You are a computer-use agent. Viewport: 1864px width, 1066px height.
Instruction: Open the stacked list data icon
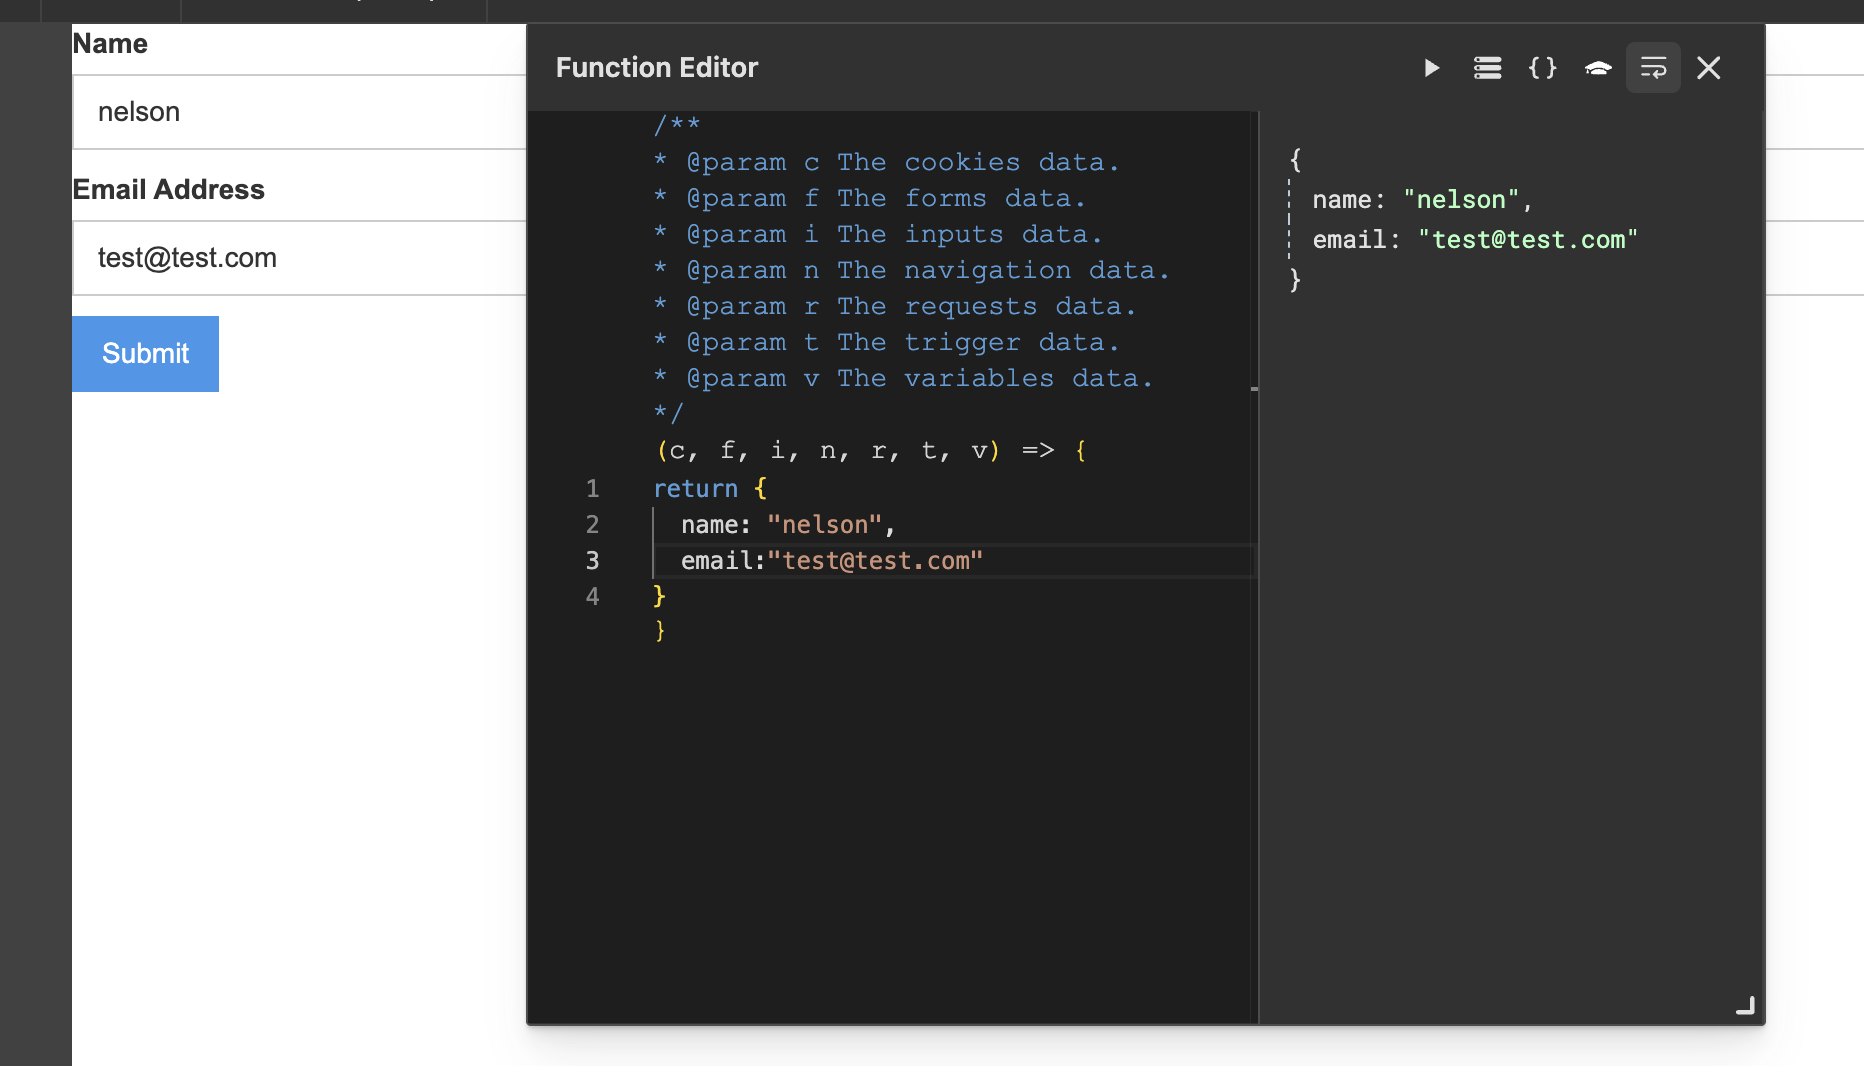click(1487, 68)
